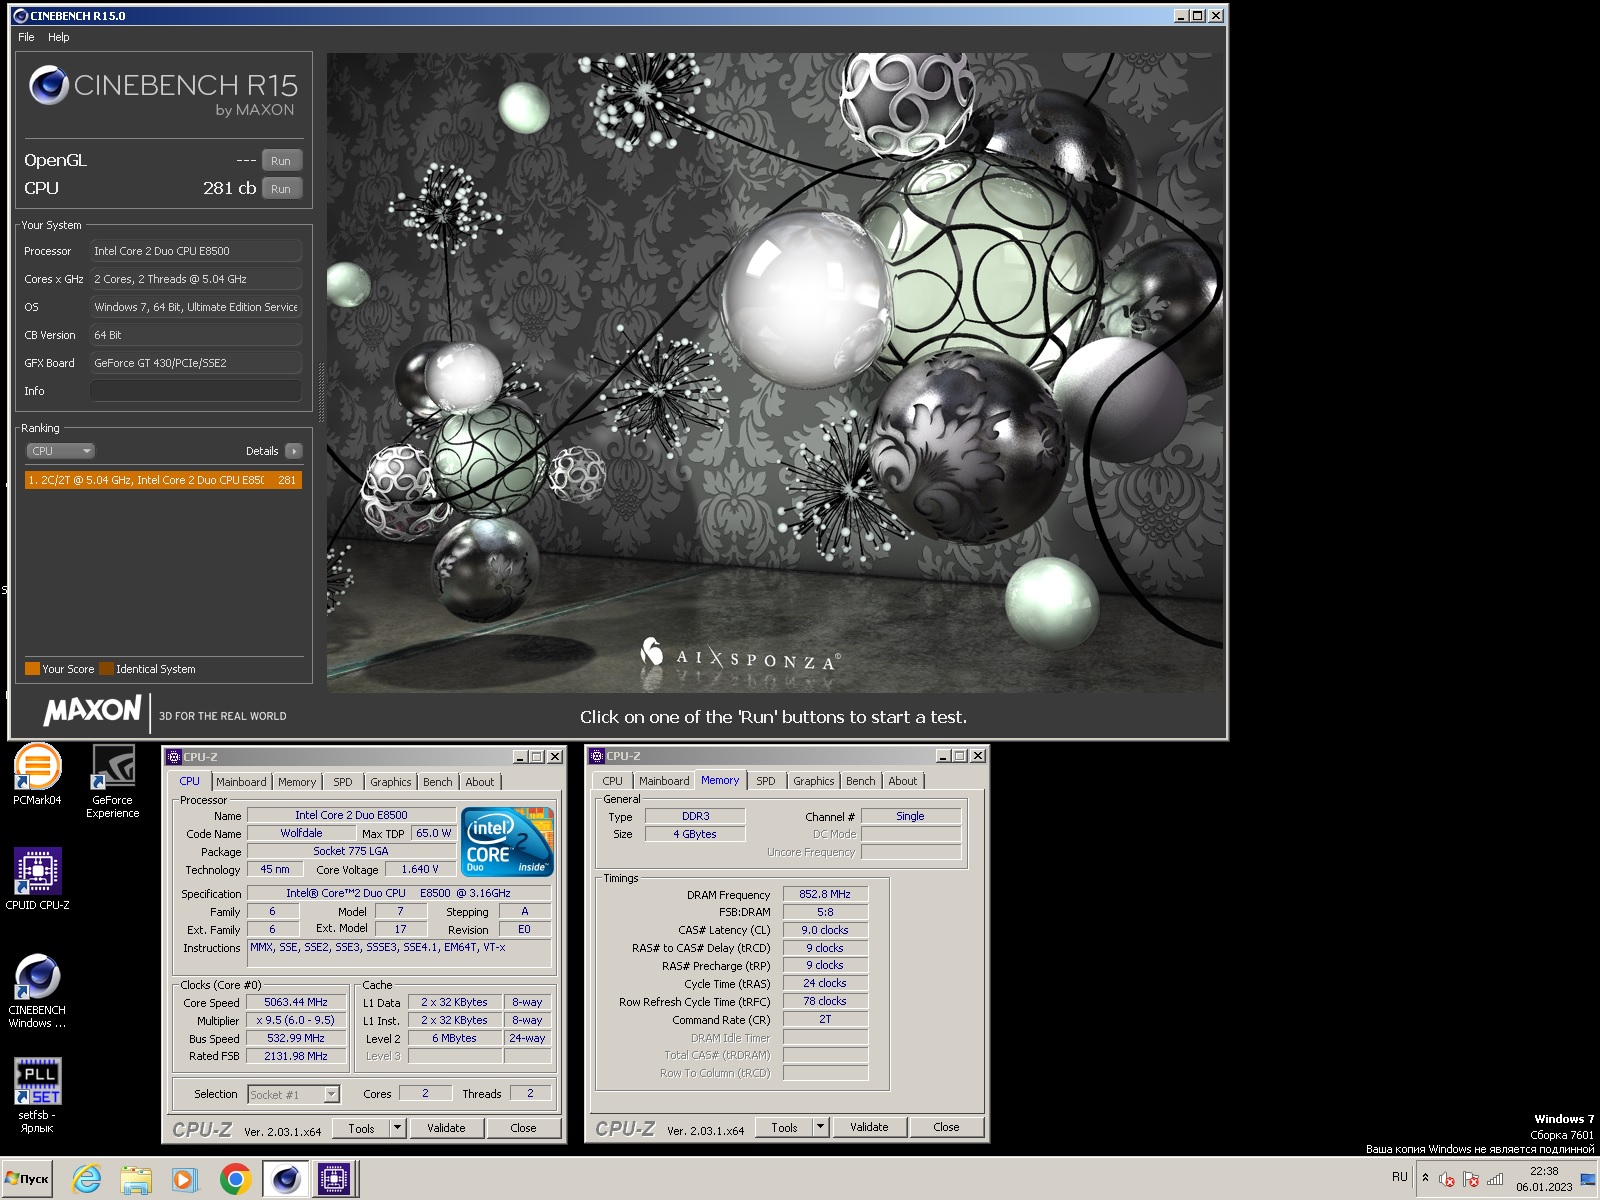Switch to Memory tab in left CPU-Z
1600x1200 pixels.
(x=297, y=782)
